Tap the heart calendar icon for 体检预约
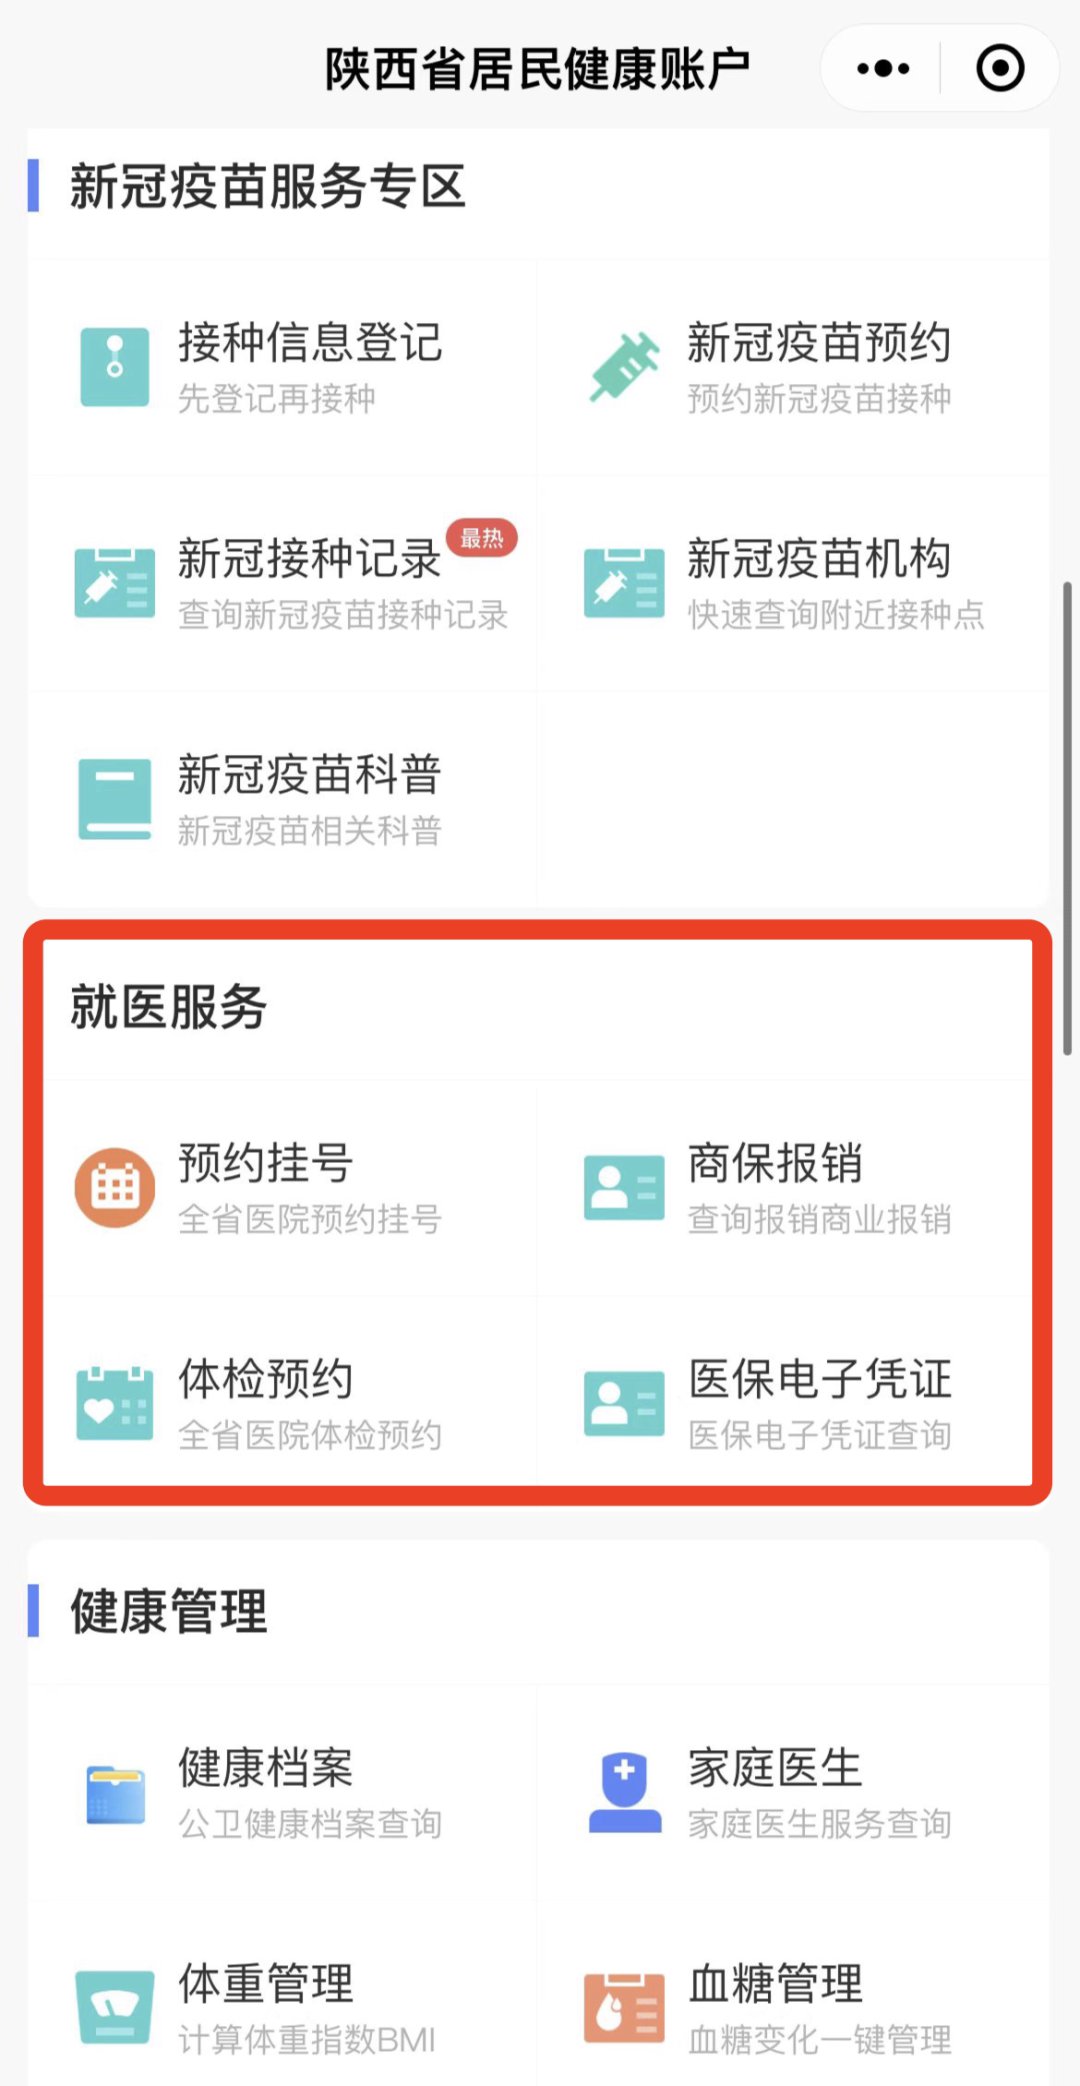Viewport: 1080px width, 2086px height. pos(115,1403)
